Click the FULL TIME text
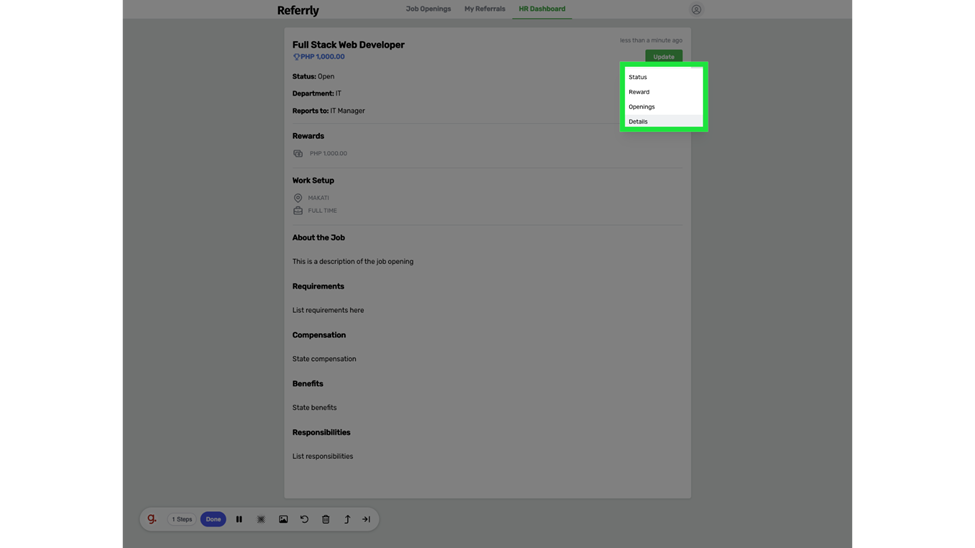 tap(322, 211)
